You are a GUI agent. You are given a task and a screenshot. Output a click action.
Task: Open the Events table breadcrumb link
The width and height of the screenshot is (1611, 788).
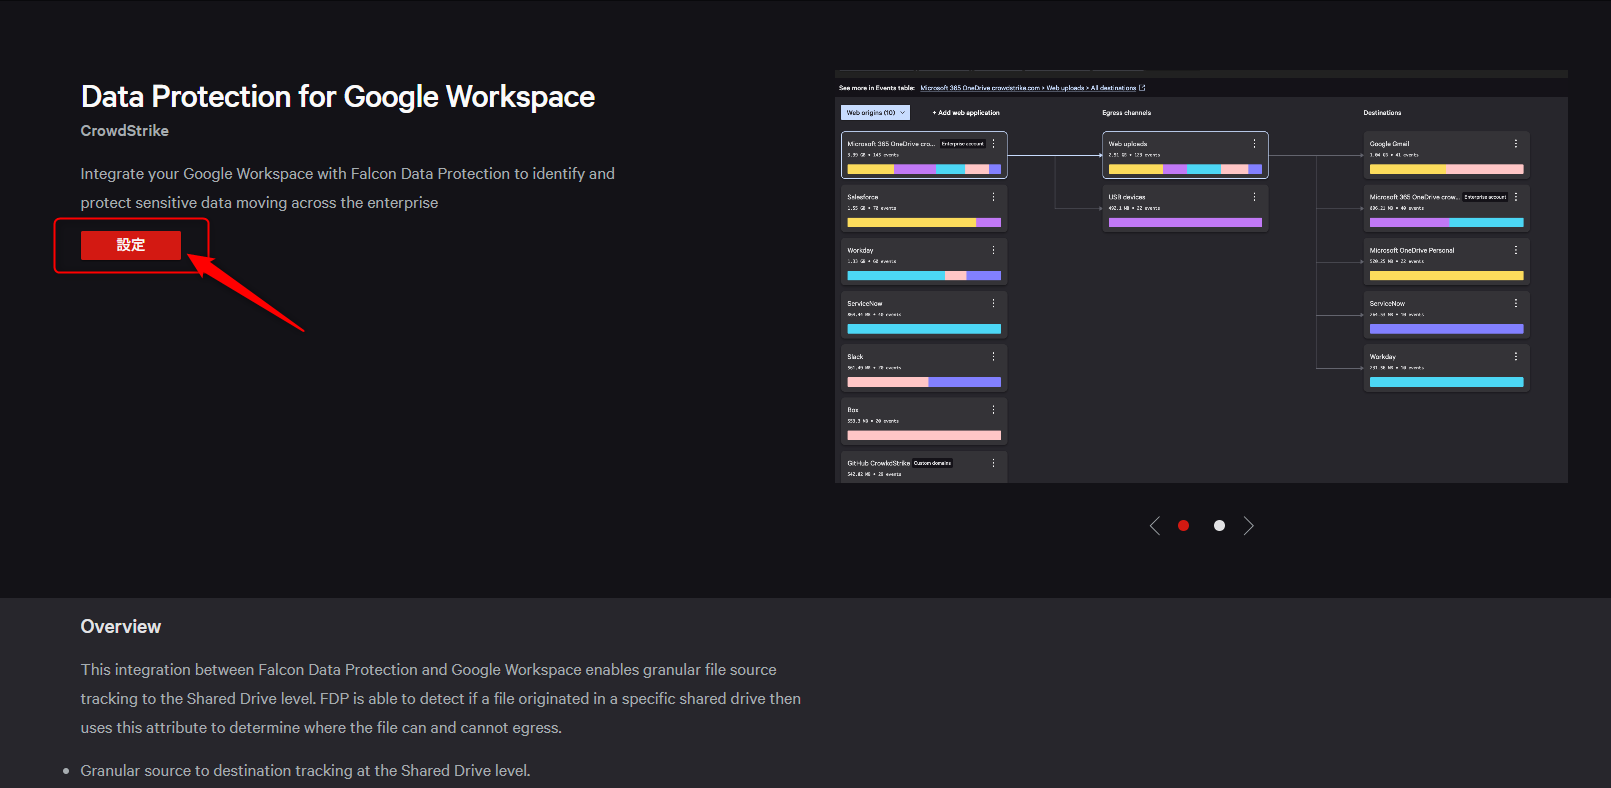point(1028,88)
